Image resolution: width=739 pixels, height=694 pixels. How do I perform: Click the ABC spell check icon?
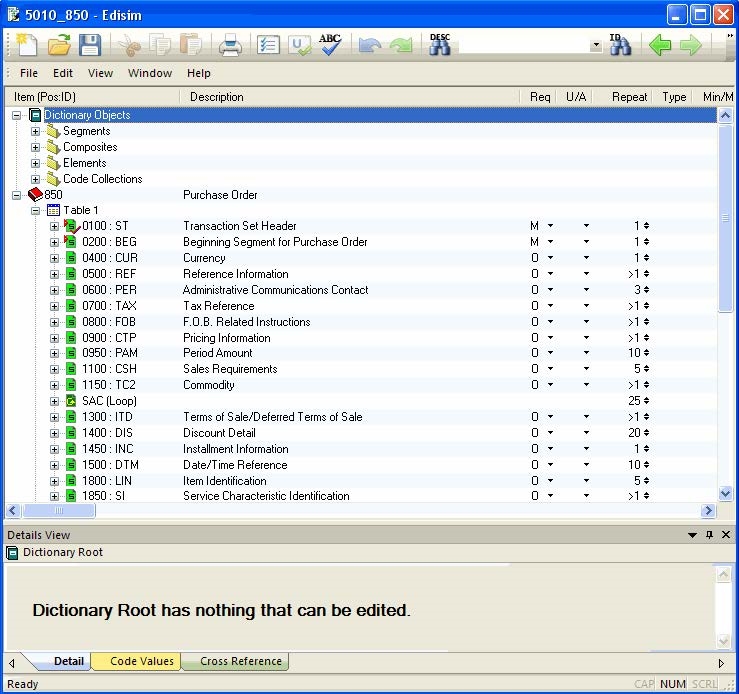[x=330, y=45]
